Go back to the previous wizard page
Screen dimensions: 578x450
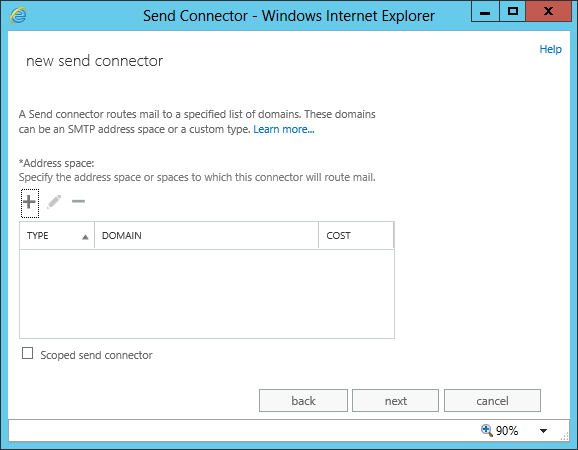pyautogui.click(x=303, y=401)
